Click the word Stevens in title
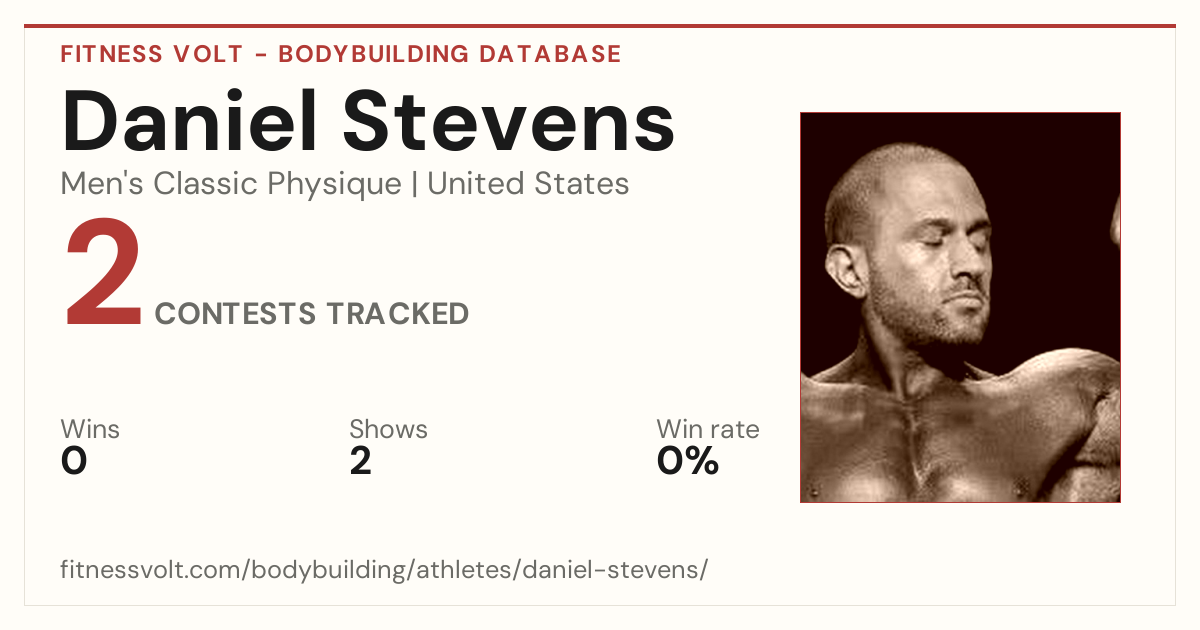 click(x=510, y=122)
